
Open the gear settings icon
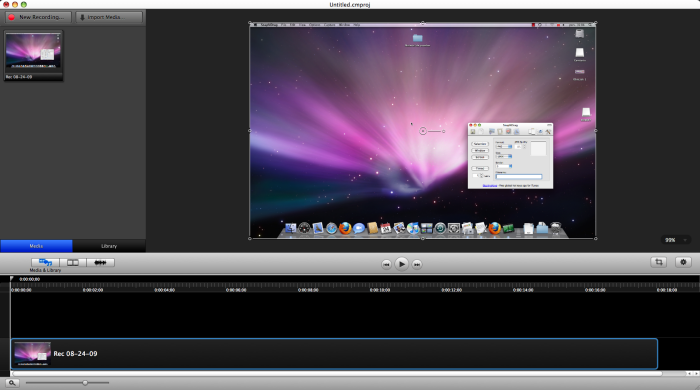(683, 262)
